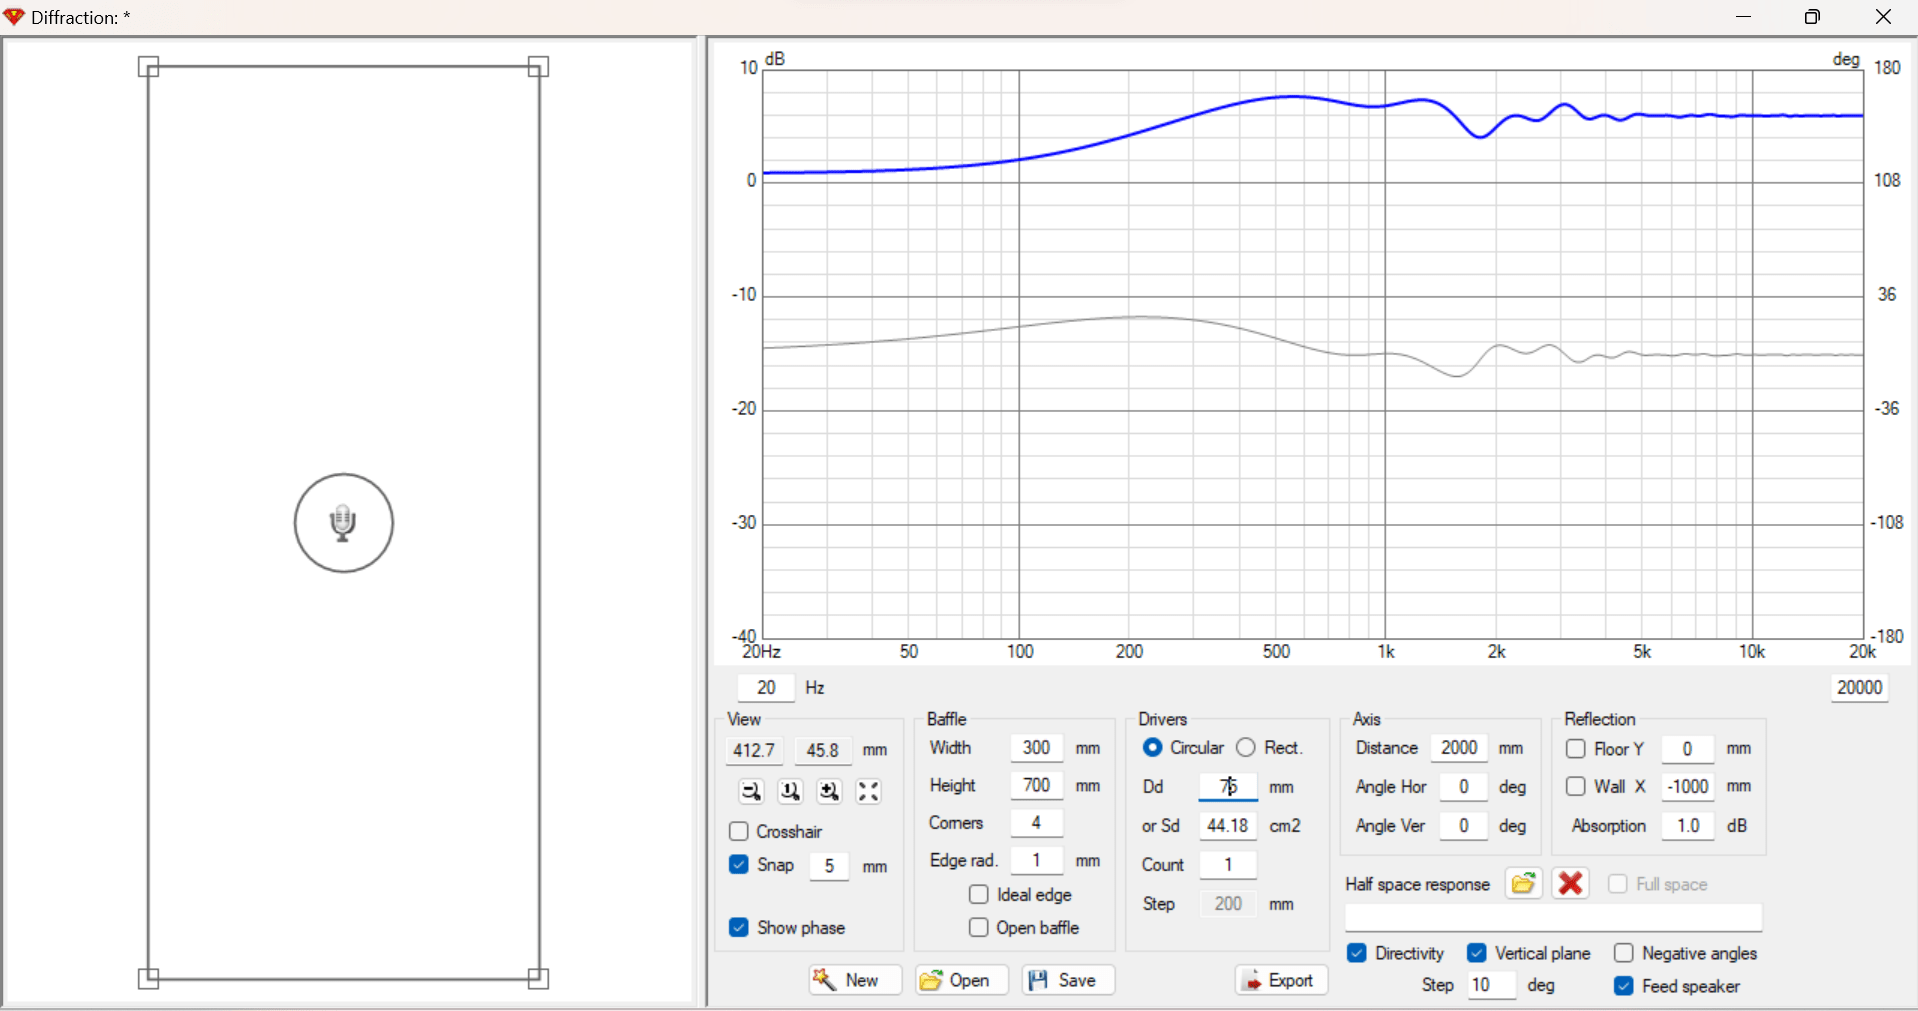This screenshot has width=1918, height=1011.
Task: Select Rect. driver shape
Action: pos(1246,748)
